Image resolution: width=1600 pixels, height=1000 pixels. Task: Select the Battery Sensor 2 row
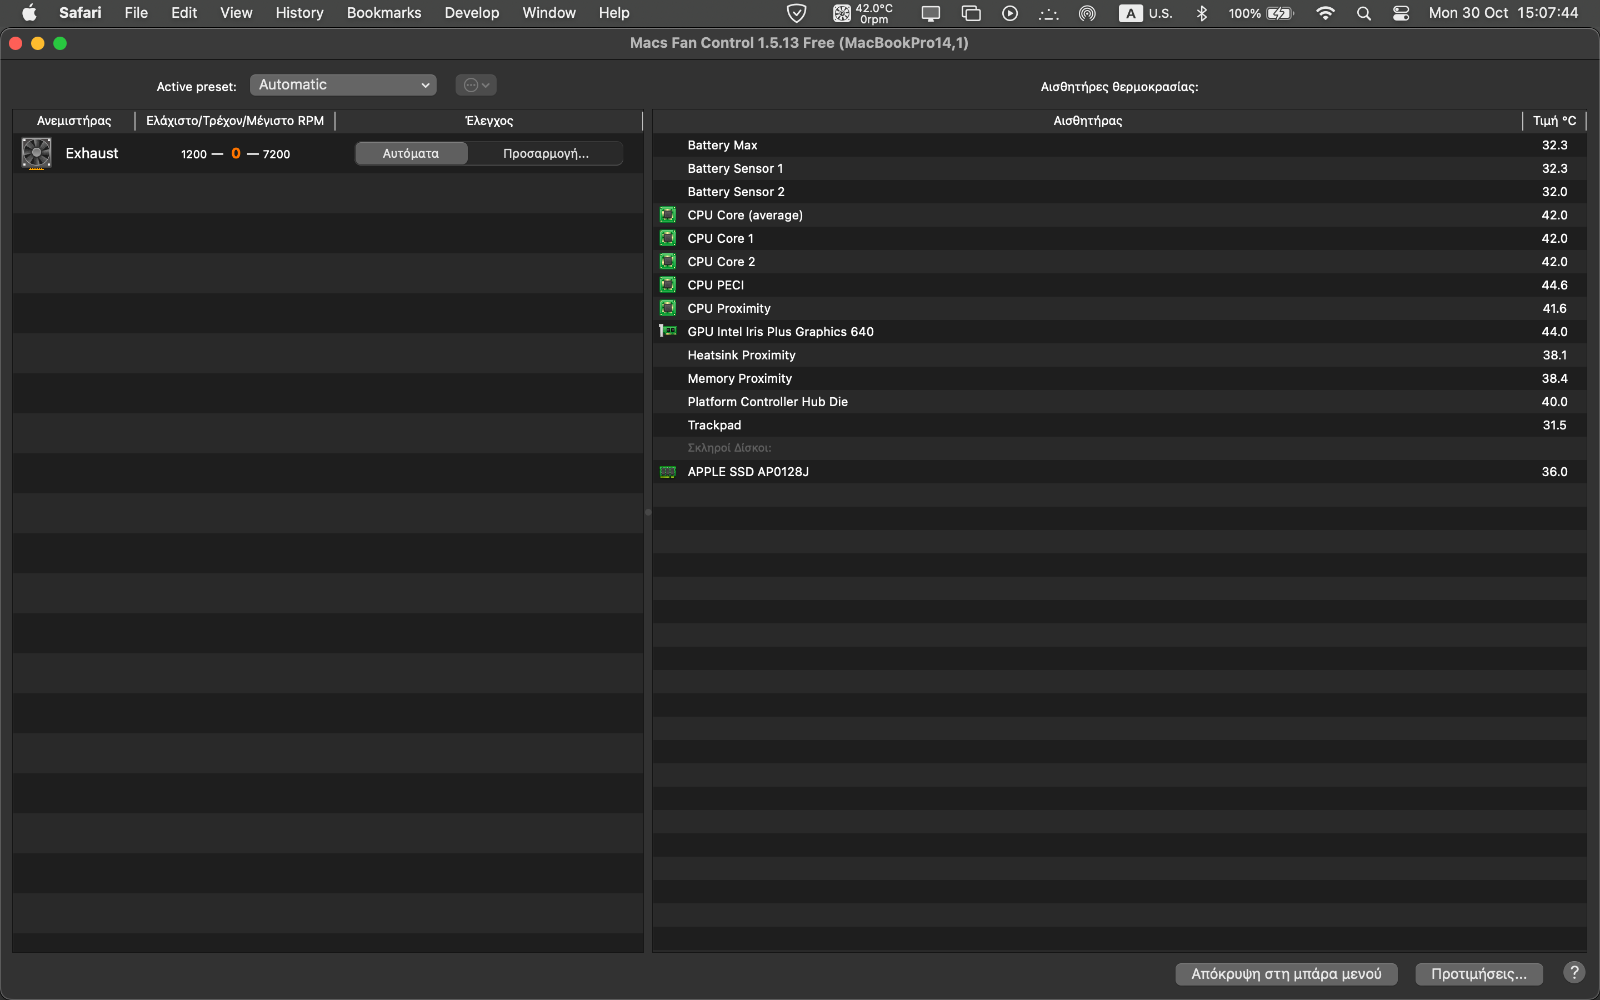tap(1120, 192)
